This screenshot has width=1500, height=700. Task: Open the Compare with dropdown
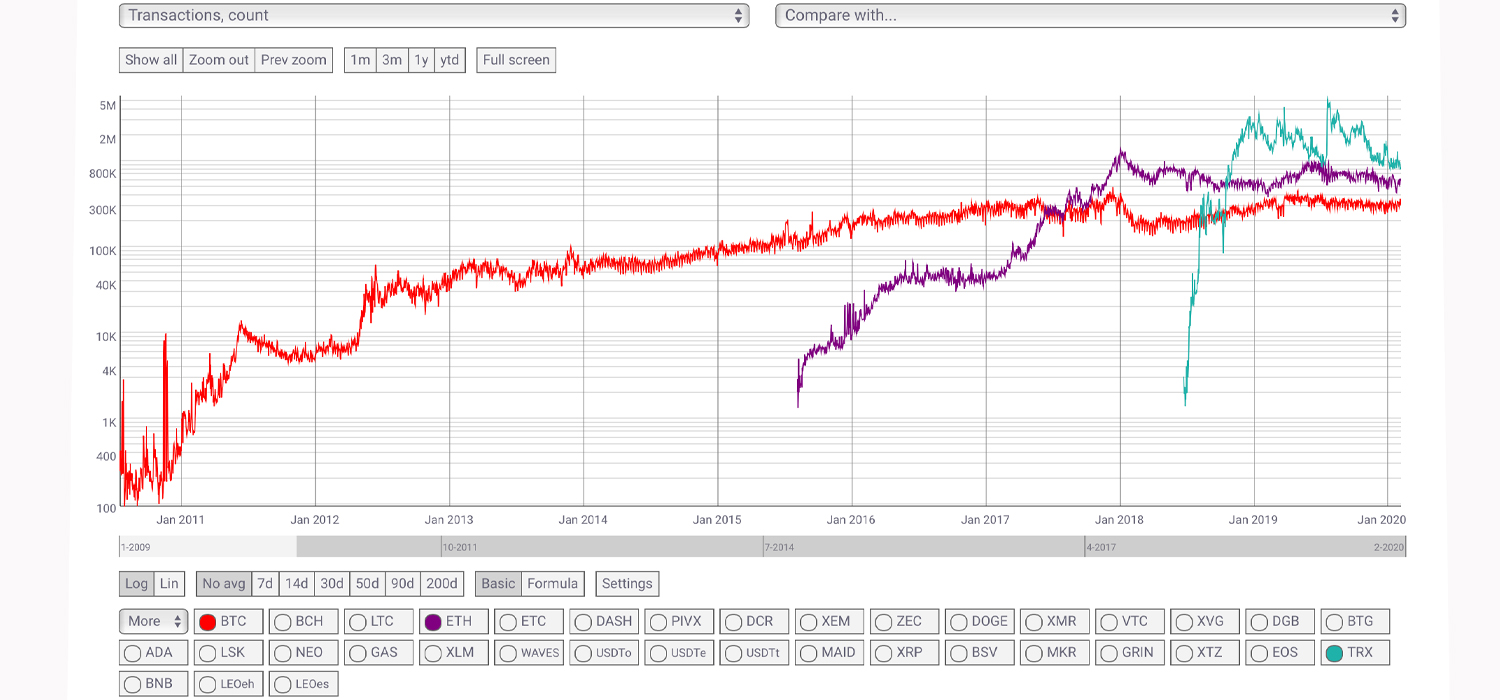pyautogui.click(x=1090, y=16)
